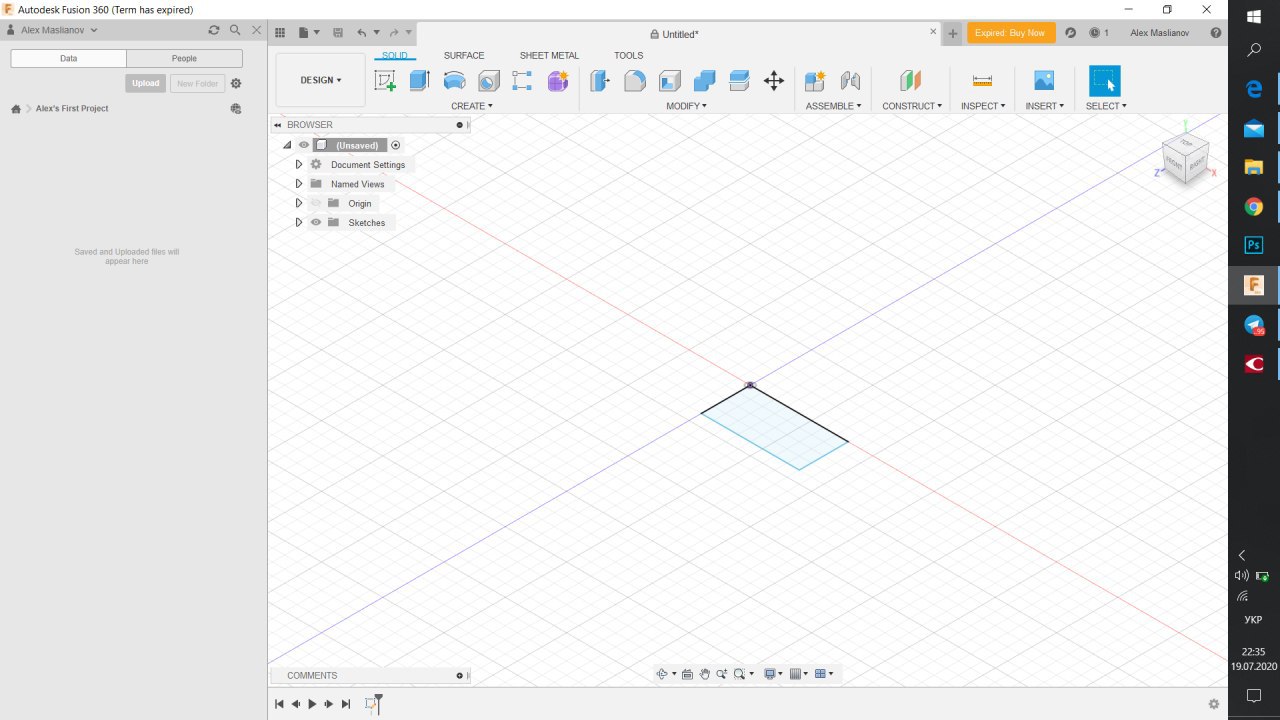Screen dimensions: 1280x720
Task: Search in the data panel
Action: point(235,30)
